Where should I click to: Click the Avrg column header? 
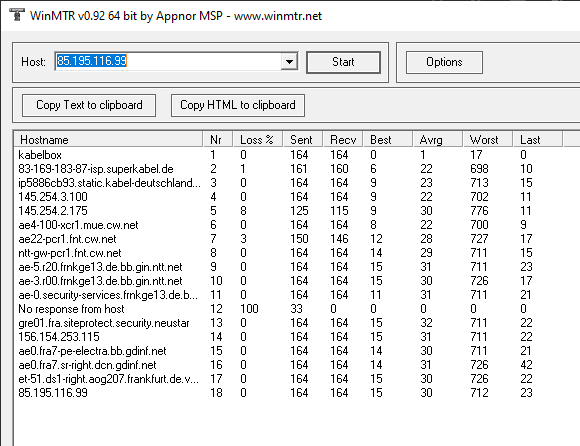pyautogui.click(x=438, y=139)
